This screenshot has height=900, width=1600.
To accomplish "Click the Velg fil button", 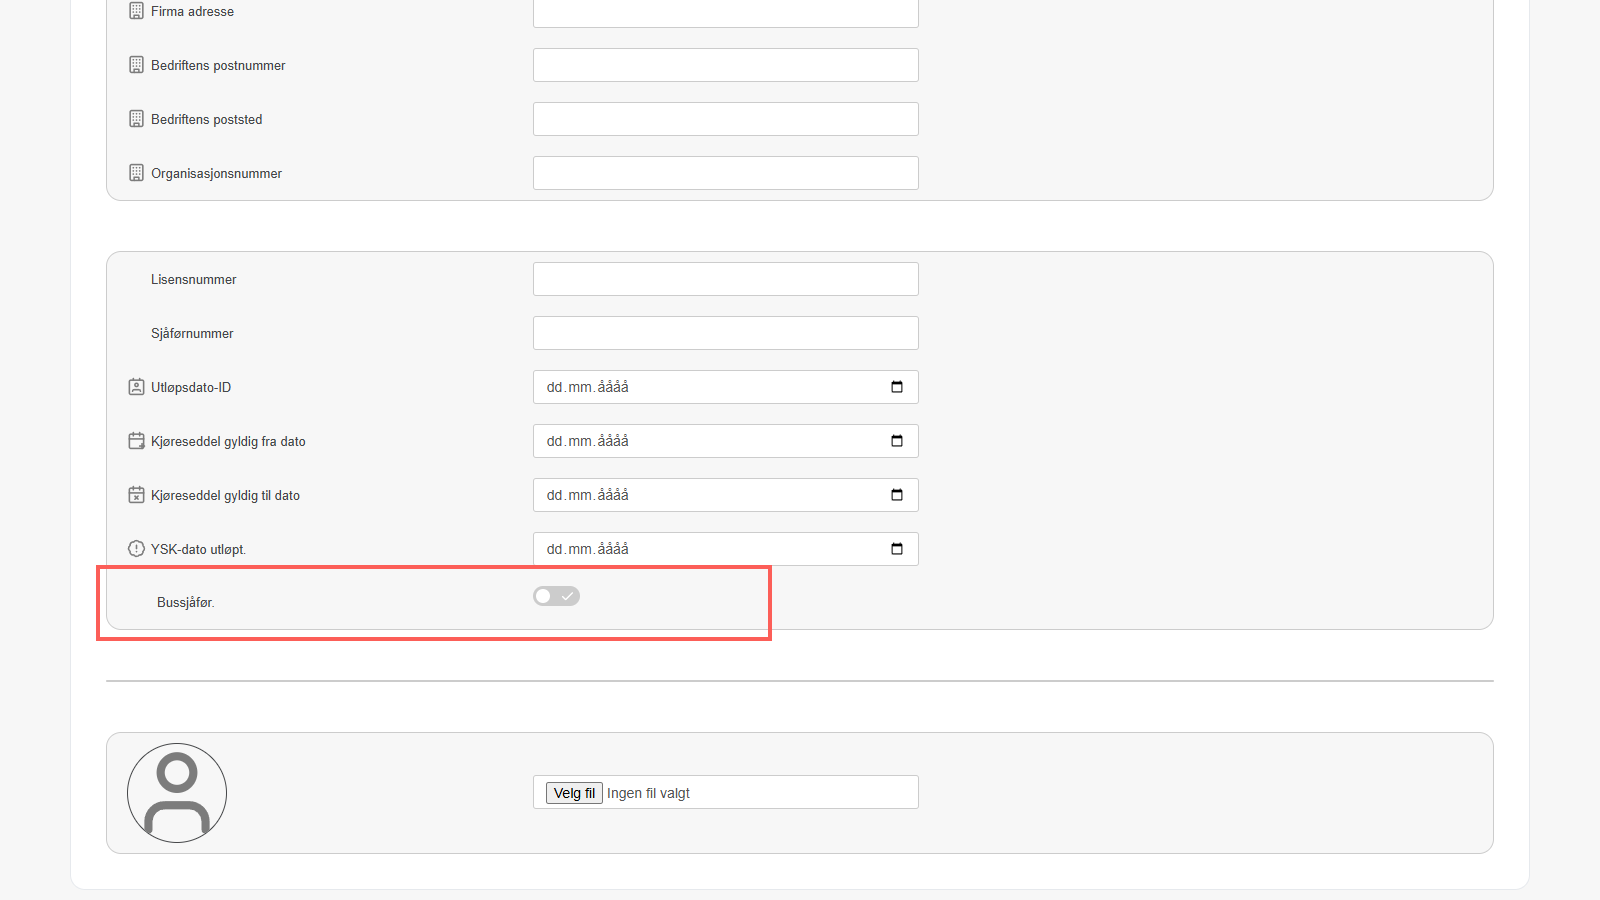I will (x=574, y=793).
